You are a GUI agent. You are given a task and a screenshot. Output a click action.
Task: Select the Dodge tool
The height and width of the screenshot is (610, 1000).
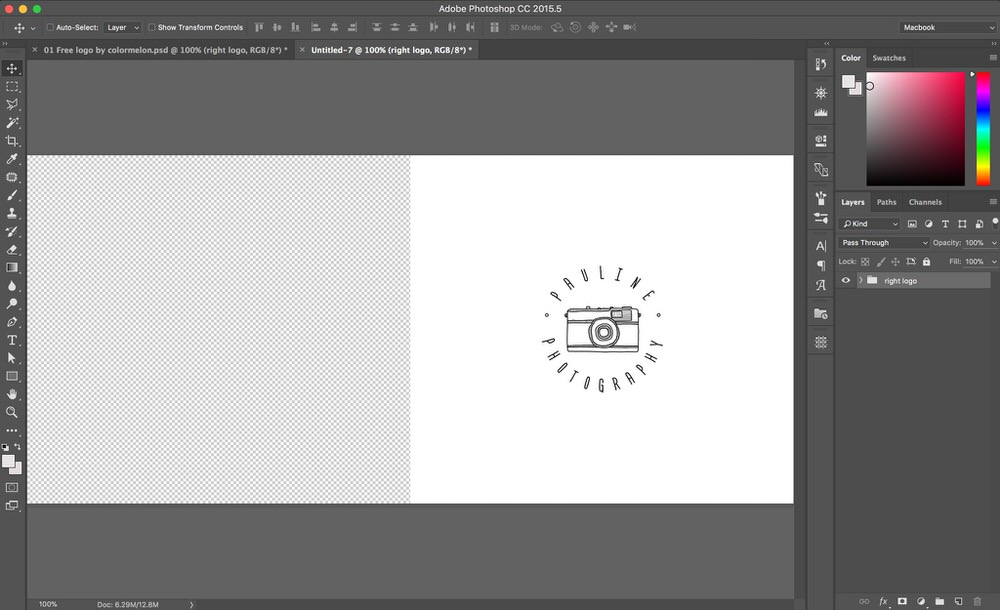pos(11,304)
